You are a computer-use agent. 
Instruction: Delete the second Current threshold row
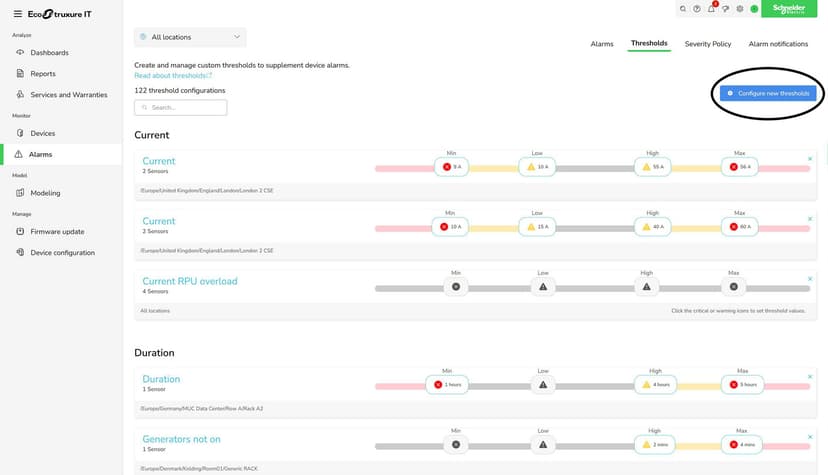(810, 219)
